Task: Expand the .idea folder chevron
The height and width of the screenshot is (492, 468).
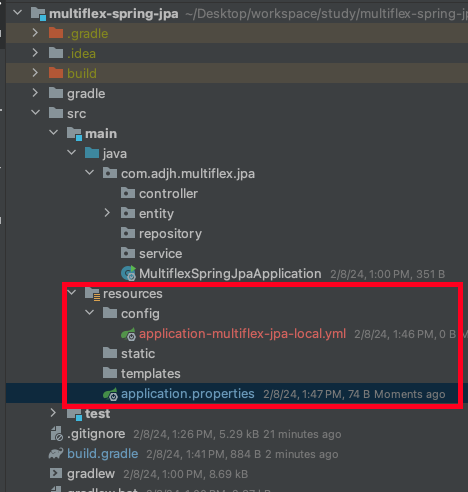Action: point(35,53)
